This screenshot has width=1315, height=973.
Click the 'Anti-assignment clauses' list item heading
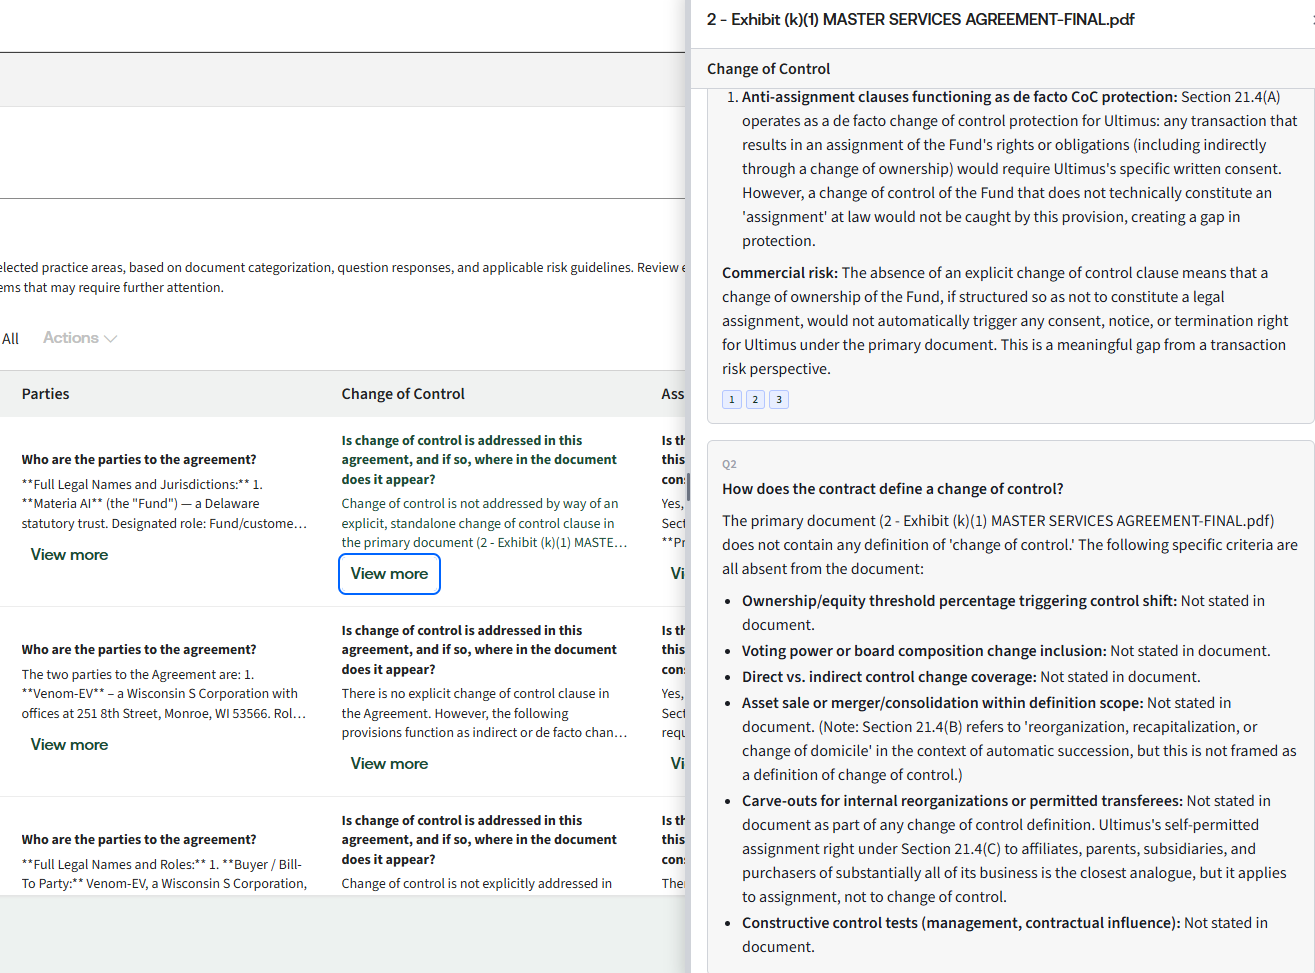click(x=959, y=97)
